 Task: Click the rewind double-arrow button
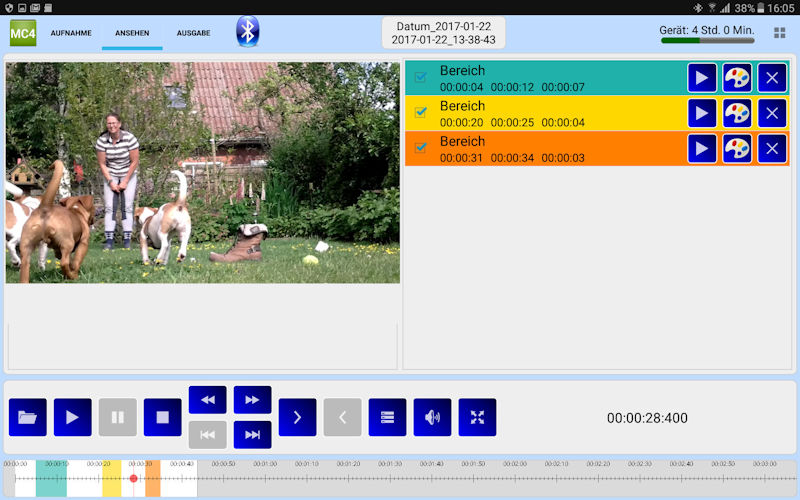point(207,400)
